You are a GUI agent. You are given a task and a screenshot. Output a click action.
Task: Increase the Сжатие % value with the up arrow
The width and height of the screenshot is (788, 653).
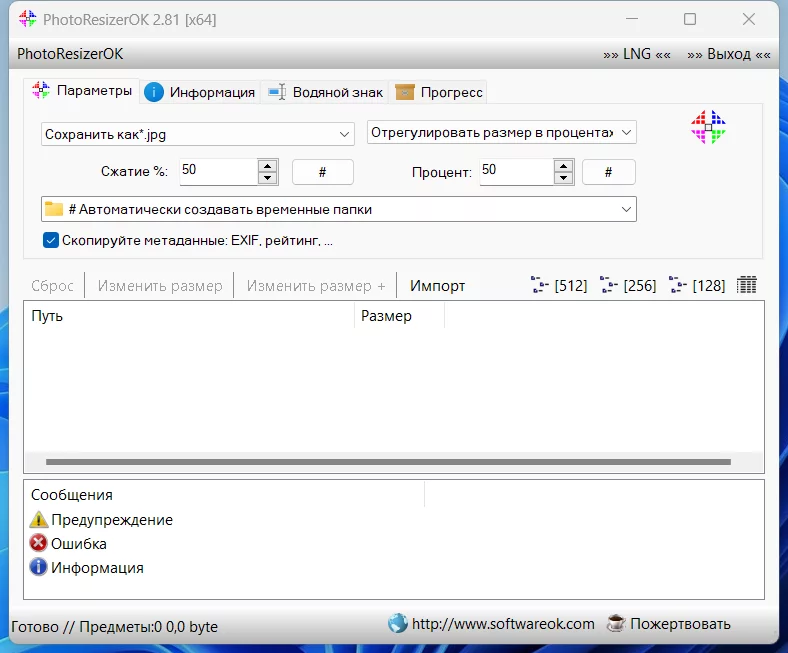point(267,166)
